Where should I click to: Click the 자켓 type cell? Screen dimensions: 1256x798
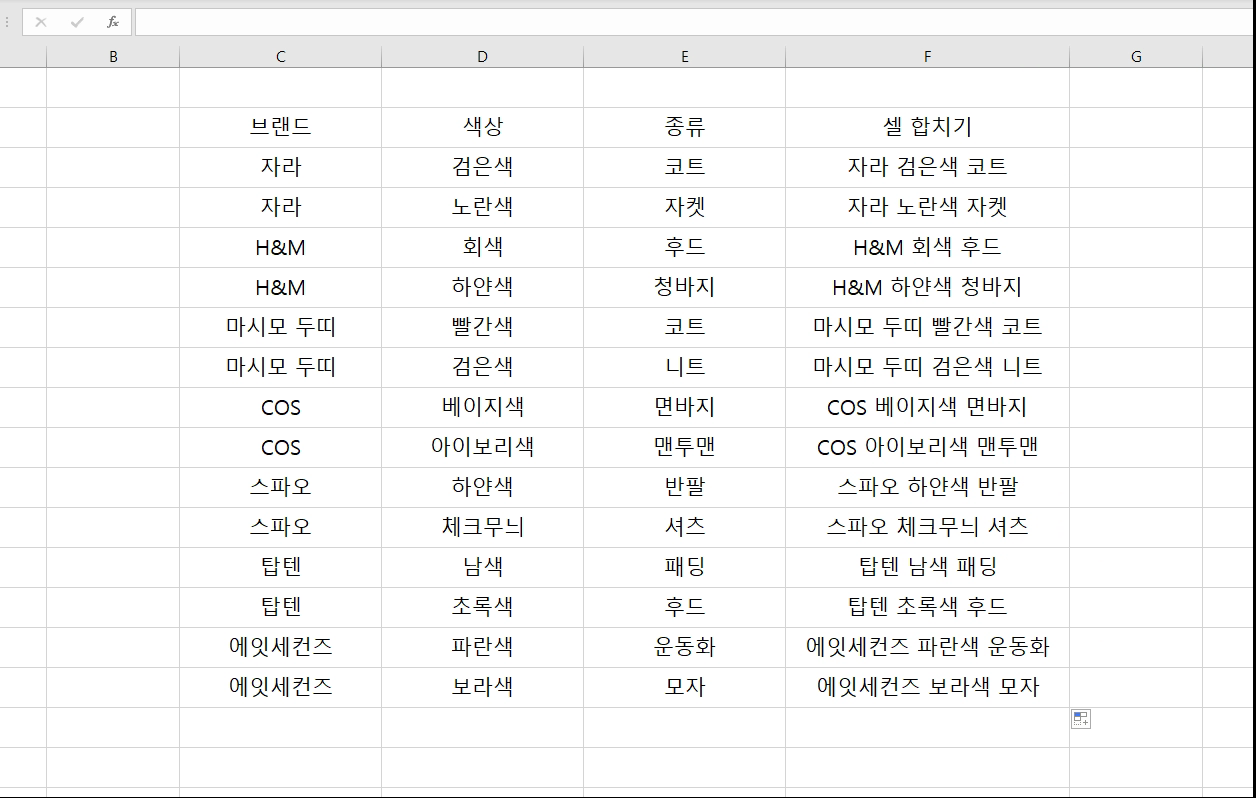(x=684, y=207)
